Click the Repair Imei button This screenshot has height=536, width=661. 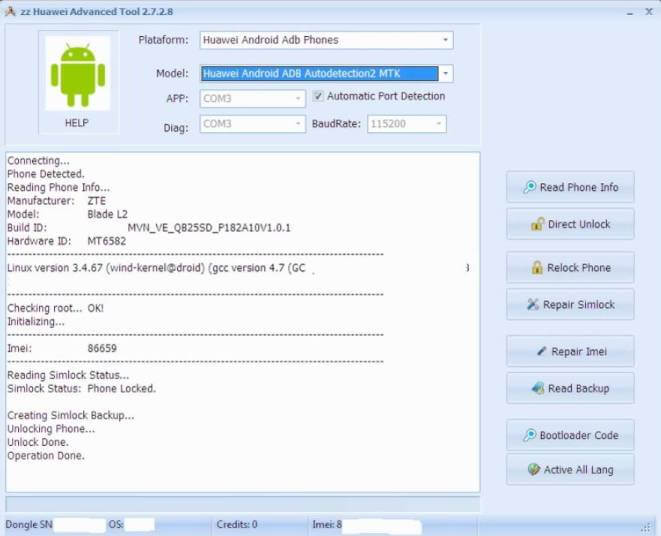pyautogui.click(x=570, y=351)
